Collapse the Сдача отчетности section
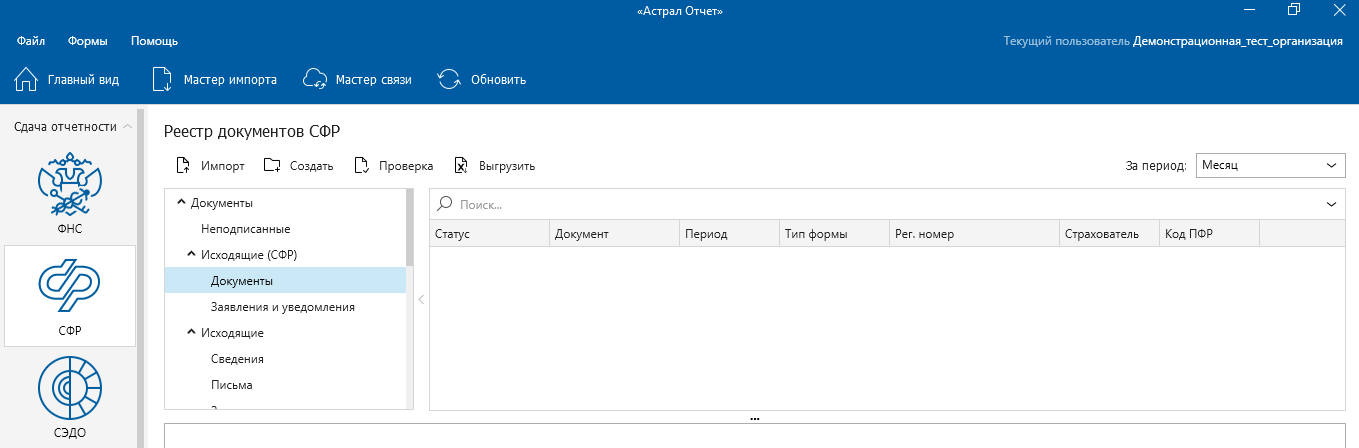The image size is (1359, 448). click(x=127, y=127)
